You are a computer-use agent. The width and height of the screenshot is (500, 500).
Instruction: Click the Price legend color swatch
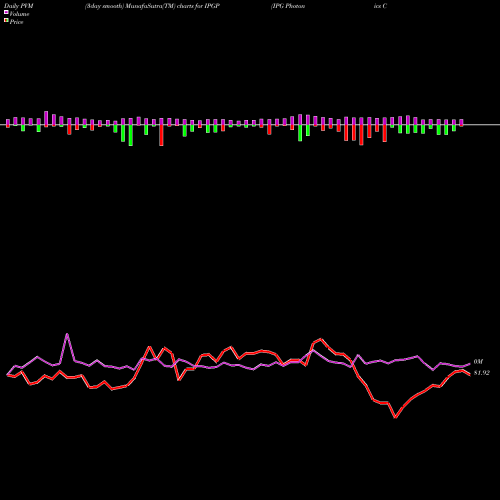point(6,21)
